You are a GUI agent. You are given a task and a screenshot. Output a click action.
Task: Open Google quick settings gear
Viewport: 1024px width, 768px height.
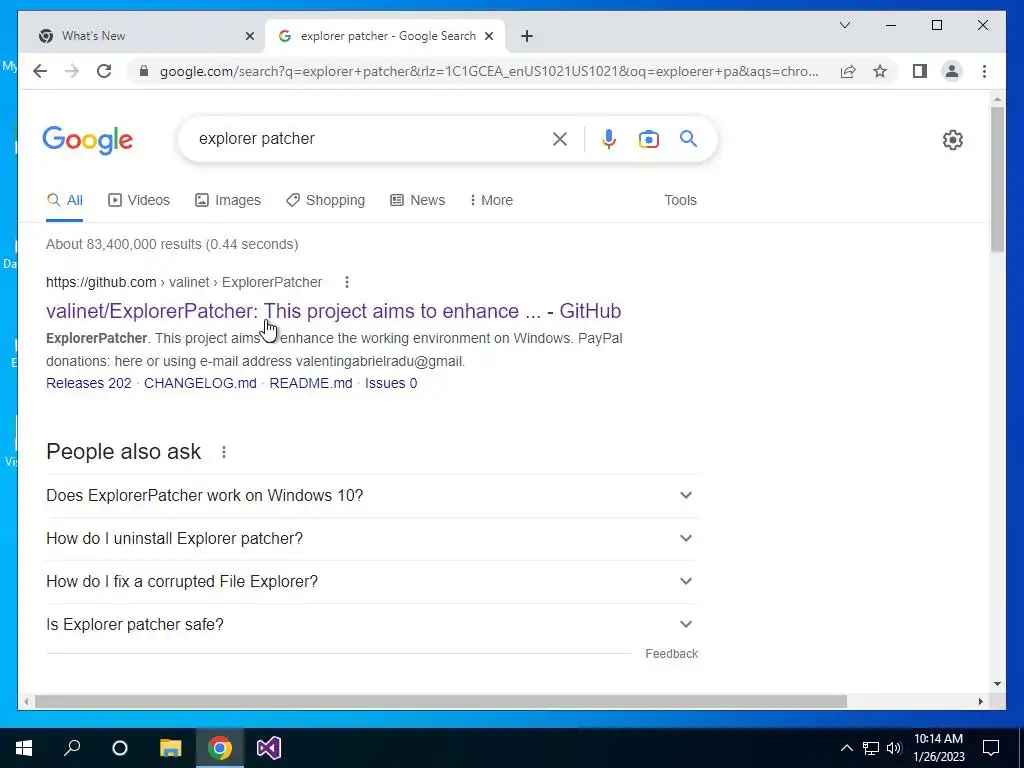952,140
